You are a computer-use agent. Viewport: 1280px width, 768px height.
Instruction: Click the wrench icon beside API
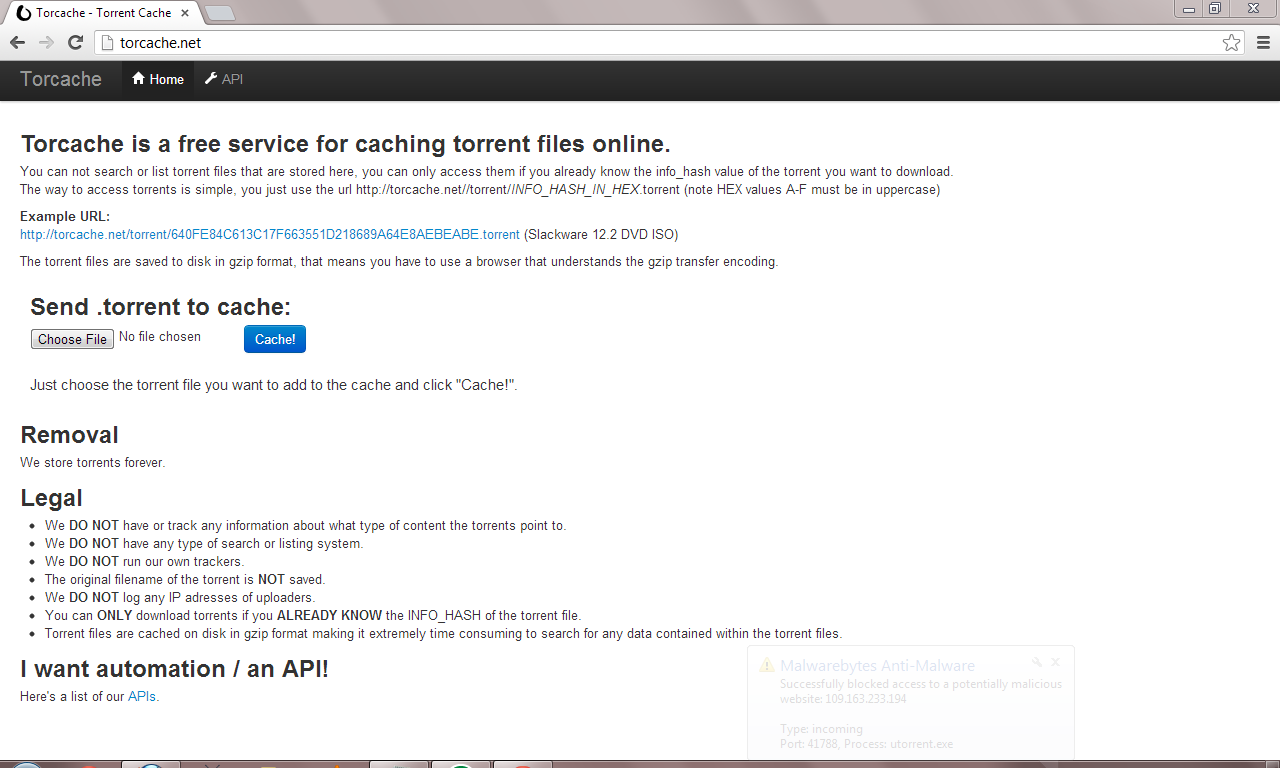[x=211, y=79]
